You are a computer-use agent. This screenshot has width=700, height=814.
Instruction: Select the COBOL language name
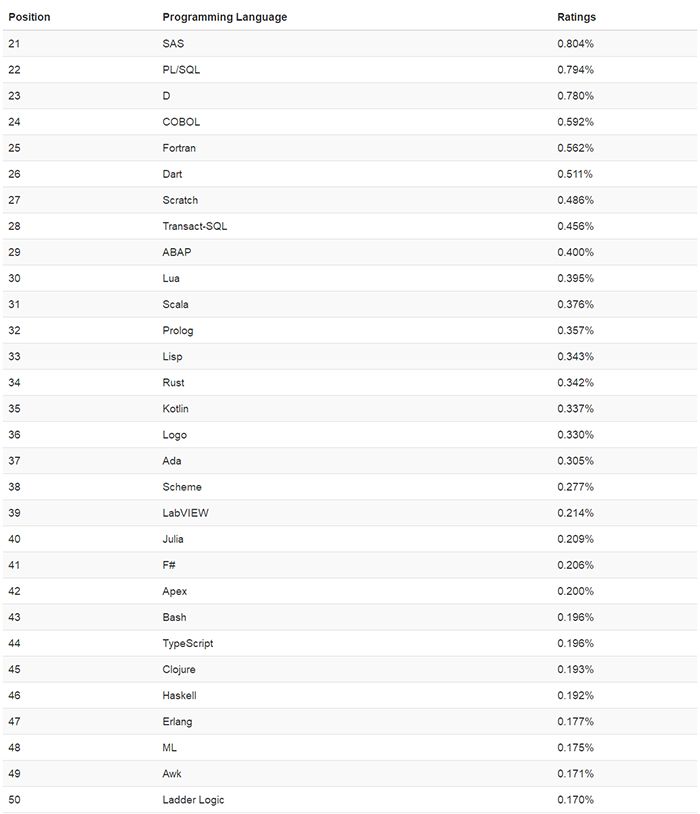pos(181,122)
